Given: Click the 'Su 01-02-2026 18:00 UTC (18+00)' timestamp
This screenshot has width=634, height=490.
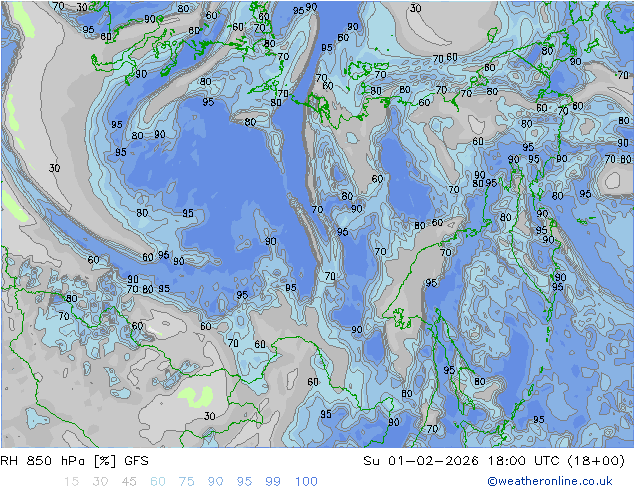Looking at the screenshot, I should [x=494, y=461].
